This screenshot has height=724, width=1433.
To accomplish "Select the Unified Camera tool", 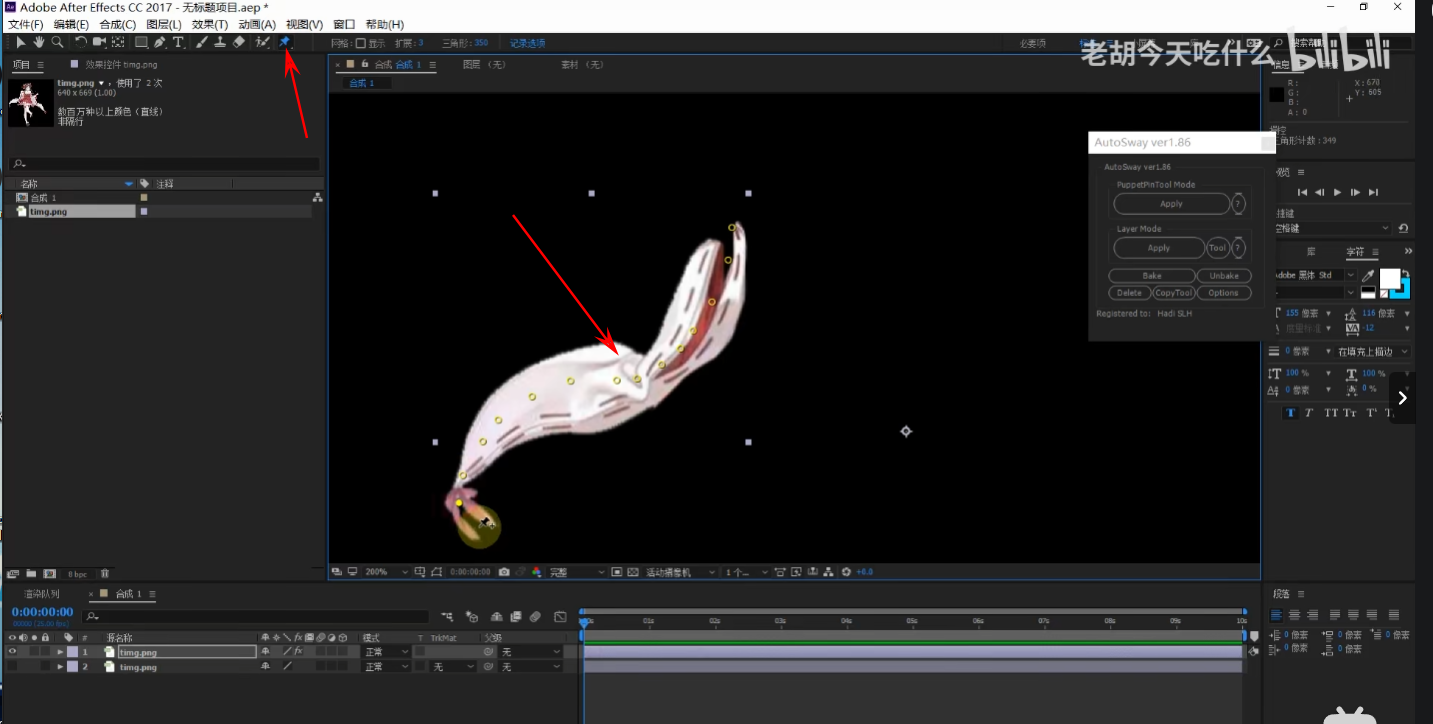I will tap(100, 42).
